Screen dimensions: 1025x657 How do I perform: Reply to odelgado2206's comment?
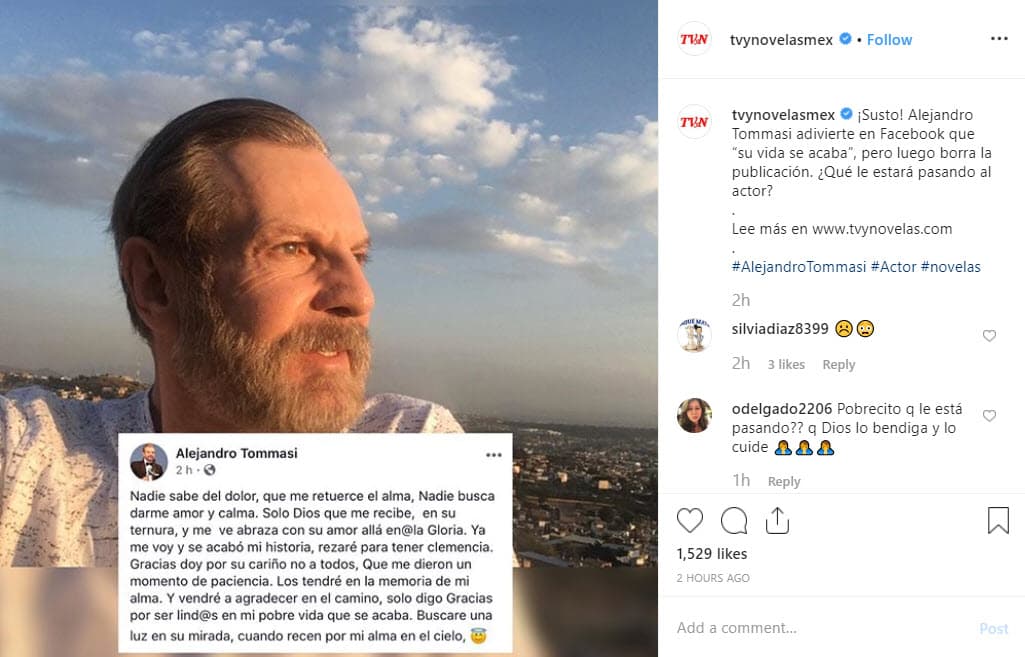(x=784, y=481)
